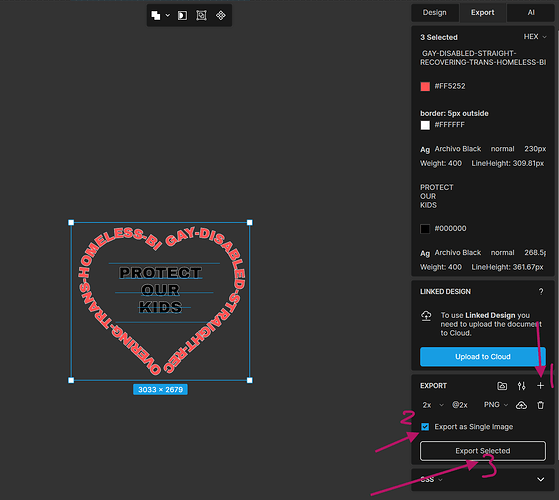This screenshot has height=500, width=559.
Task: Click the export folder icon
Action: click(502, 386)
